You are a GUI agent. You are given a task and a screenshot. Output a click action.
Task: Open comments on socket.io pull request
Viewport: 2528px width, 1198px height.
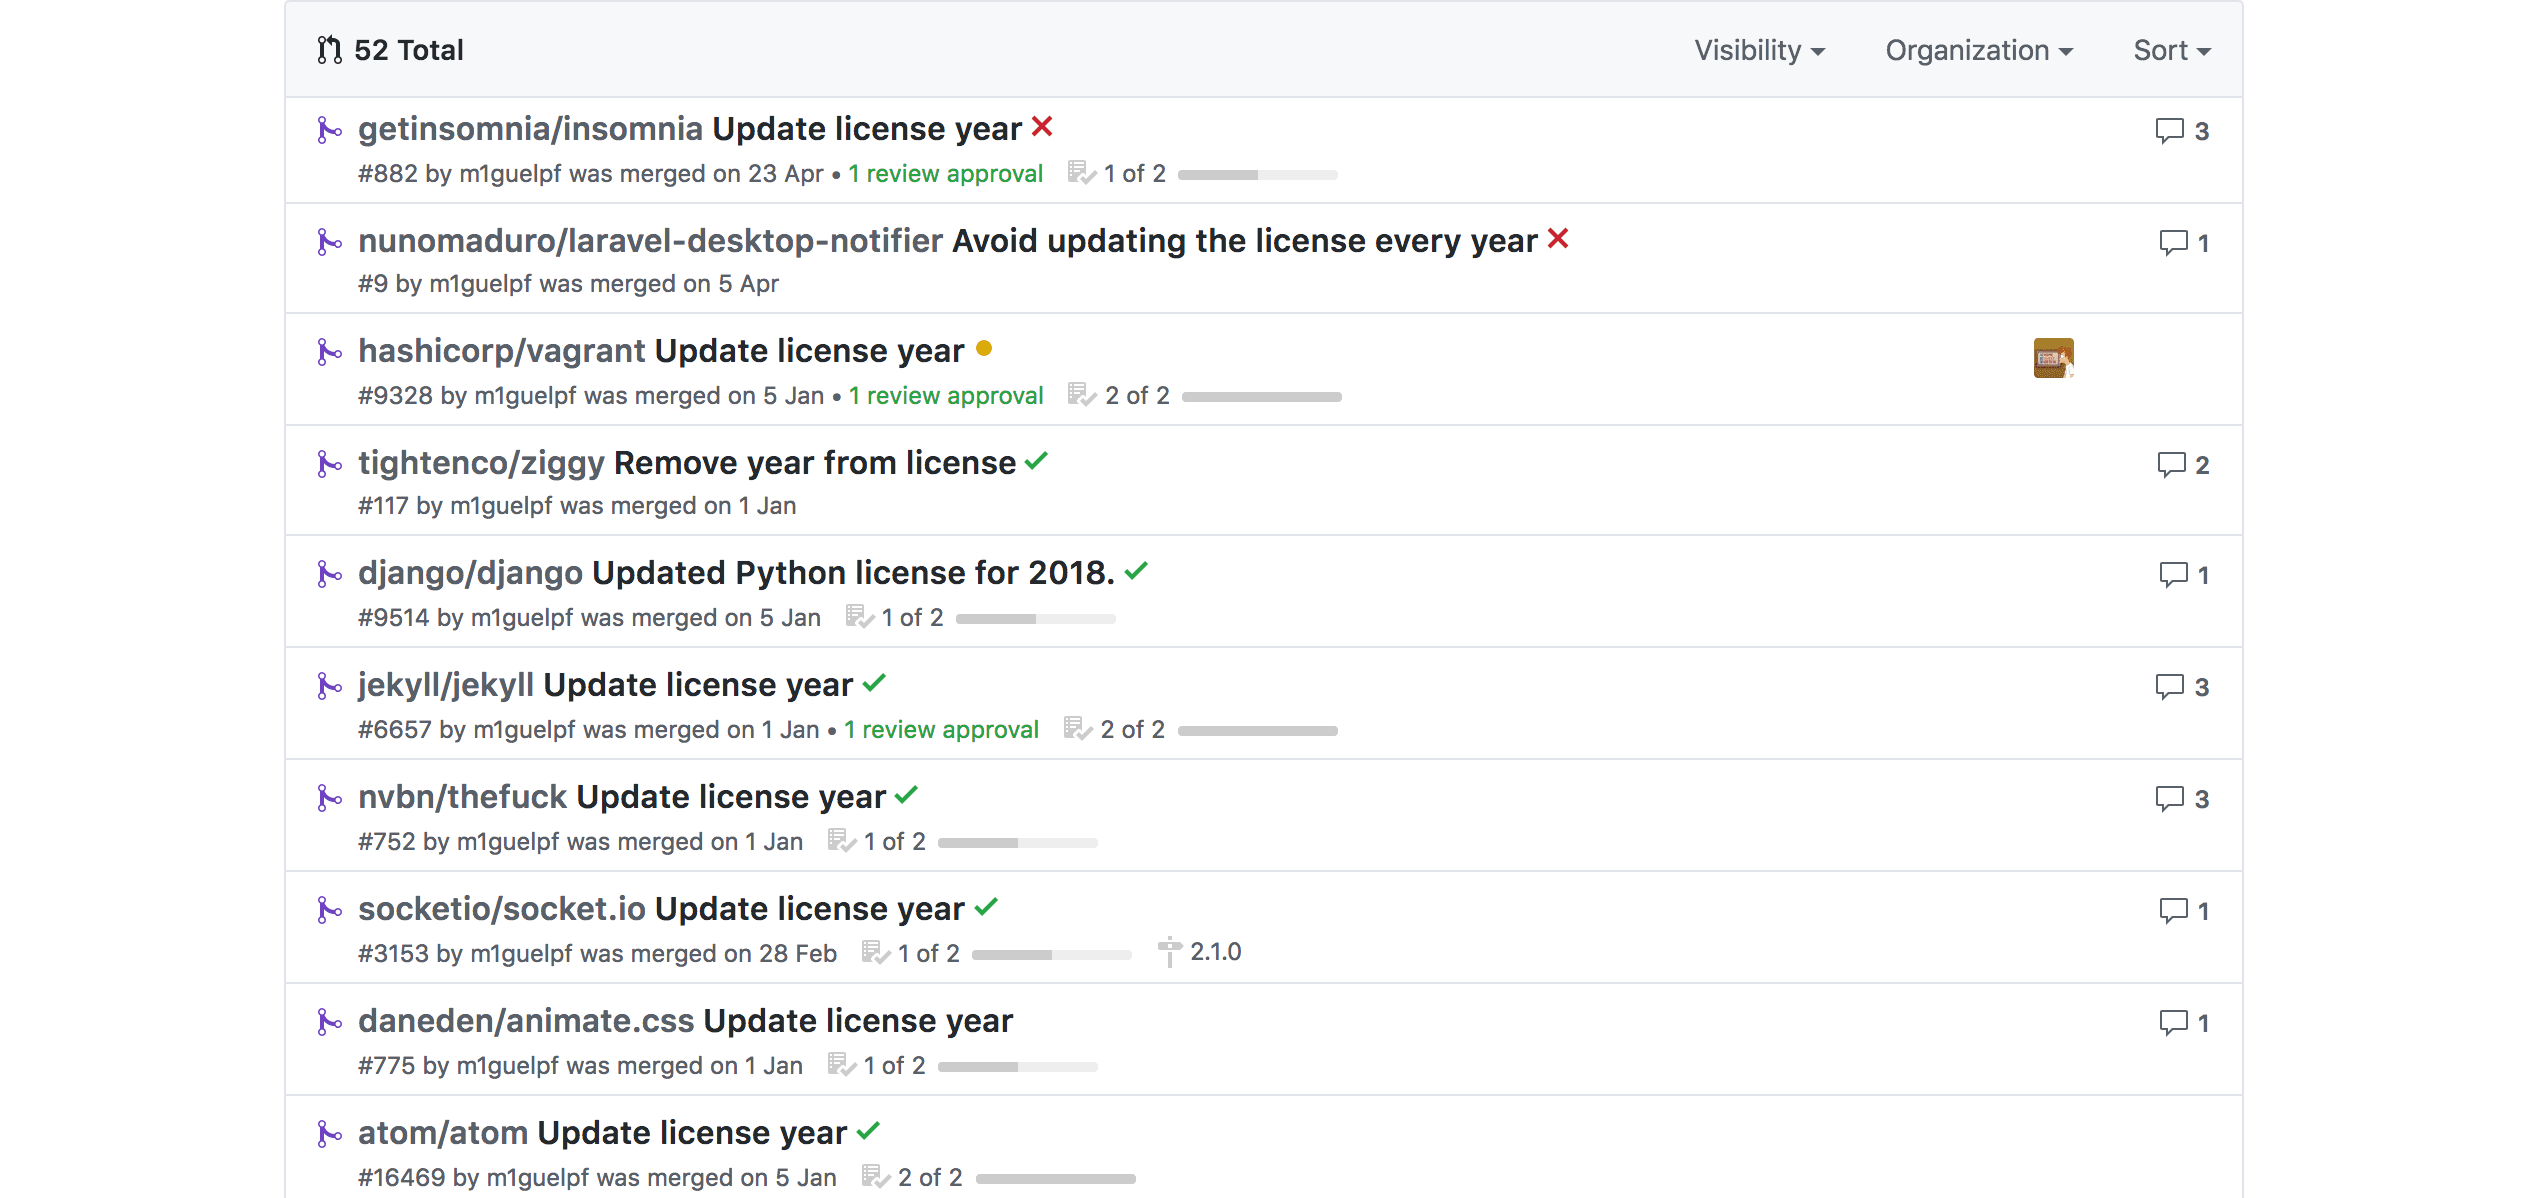point(2184,911)
